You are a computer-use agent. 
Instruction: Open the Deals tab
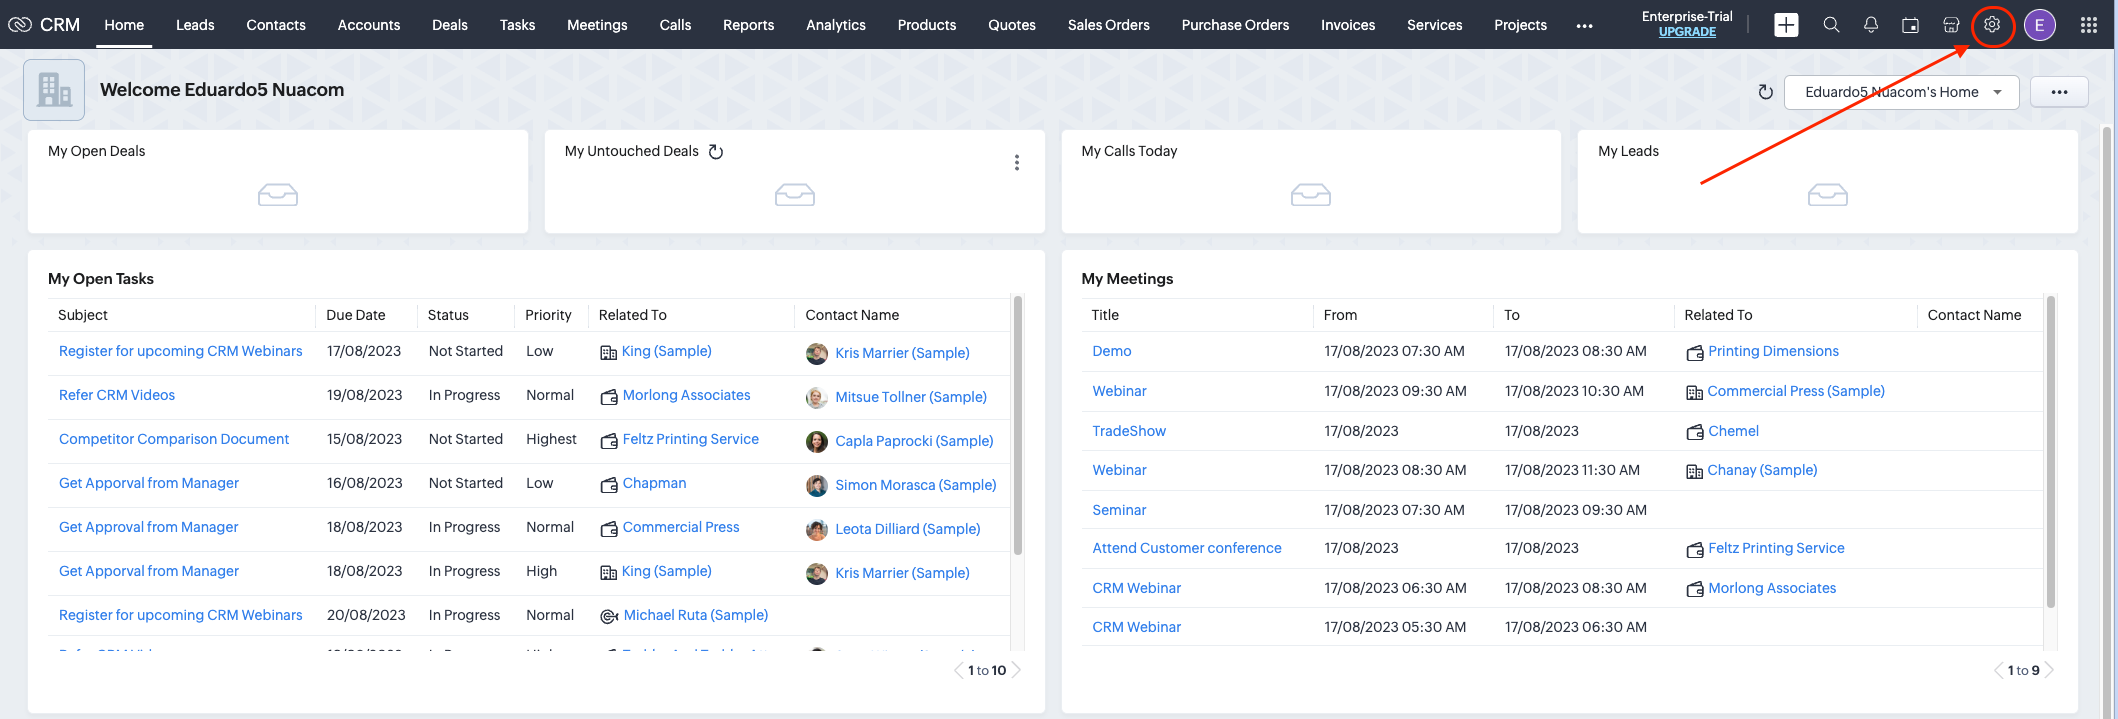click(450, 25)
